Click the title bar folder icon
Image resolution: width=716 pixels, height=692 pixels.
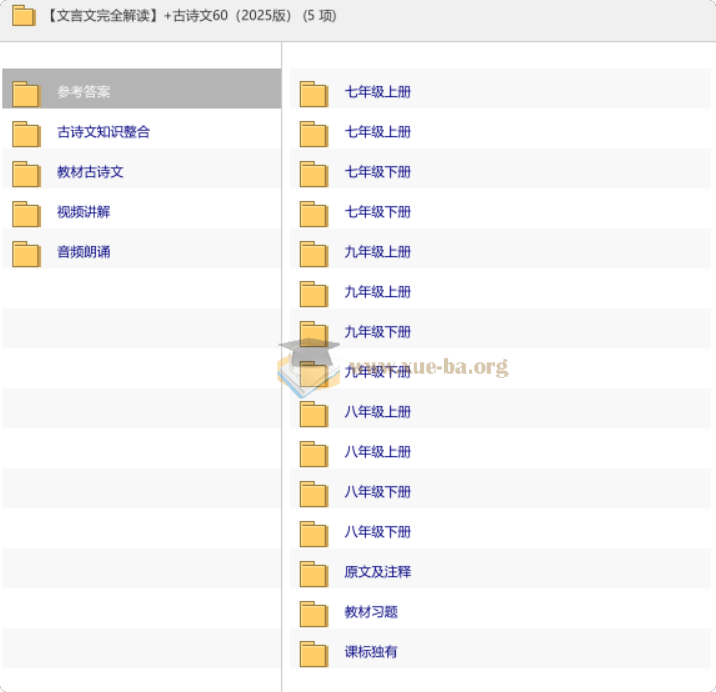pos(24,16)
